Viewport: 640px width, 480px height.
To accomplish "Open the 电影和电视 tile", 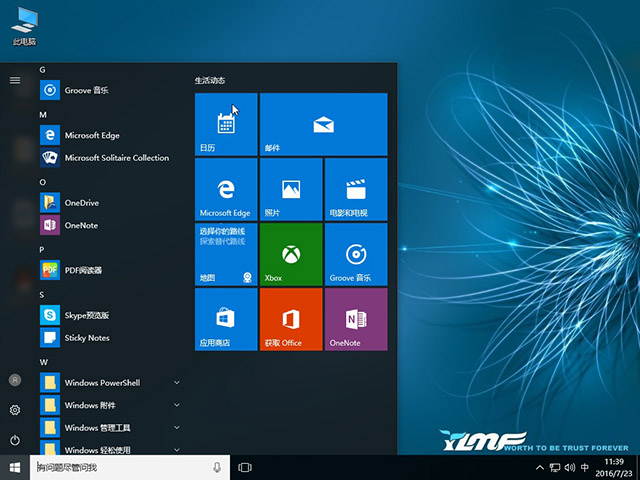I will coord(355,189).
